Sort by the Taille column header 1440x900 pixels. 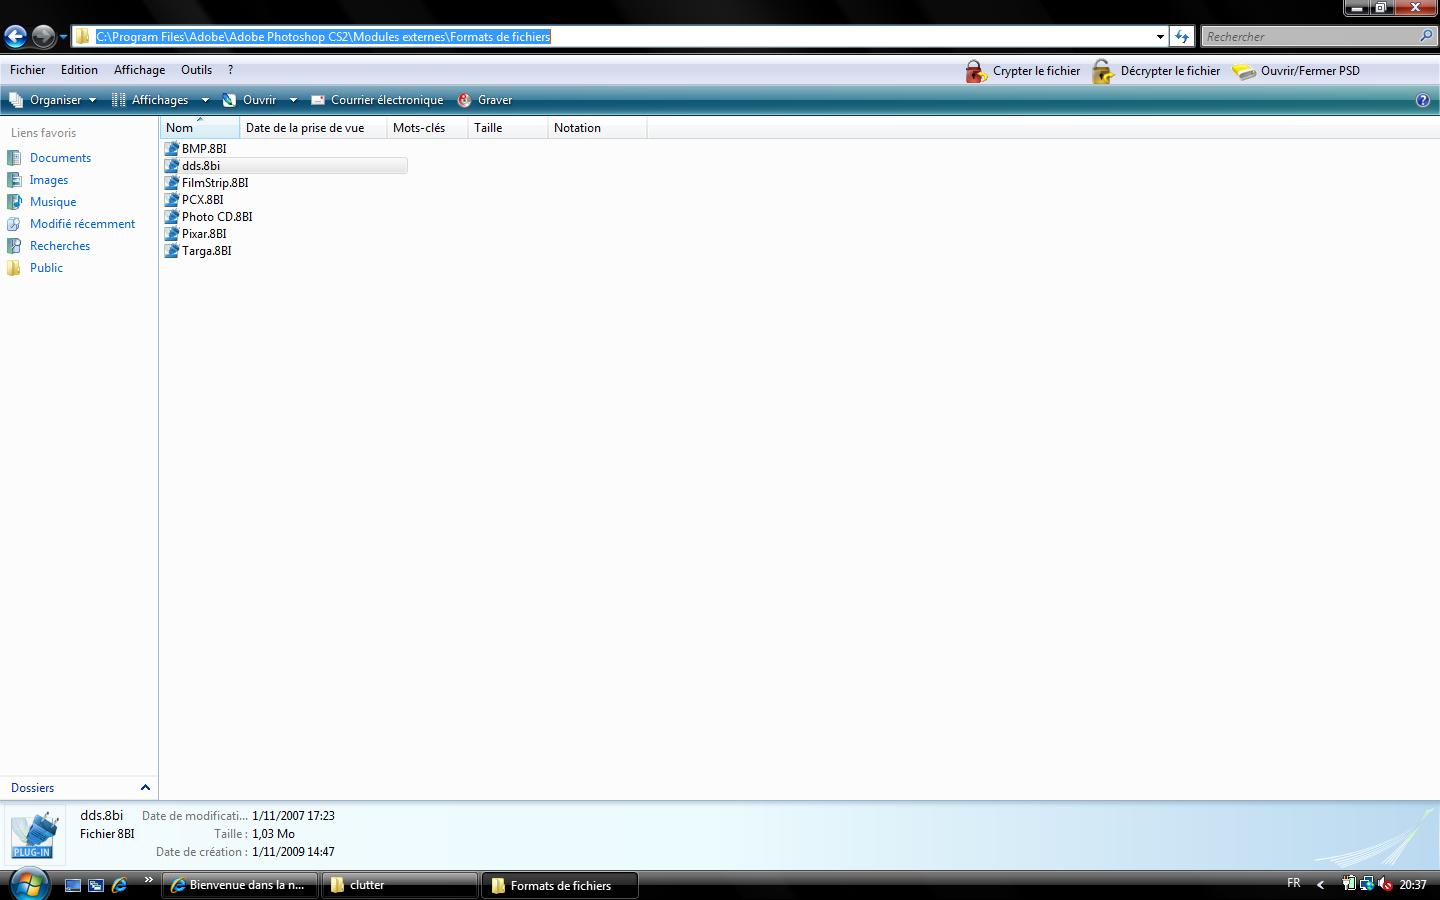click(x=507, y=128)
